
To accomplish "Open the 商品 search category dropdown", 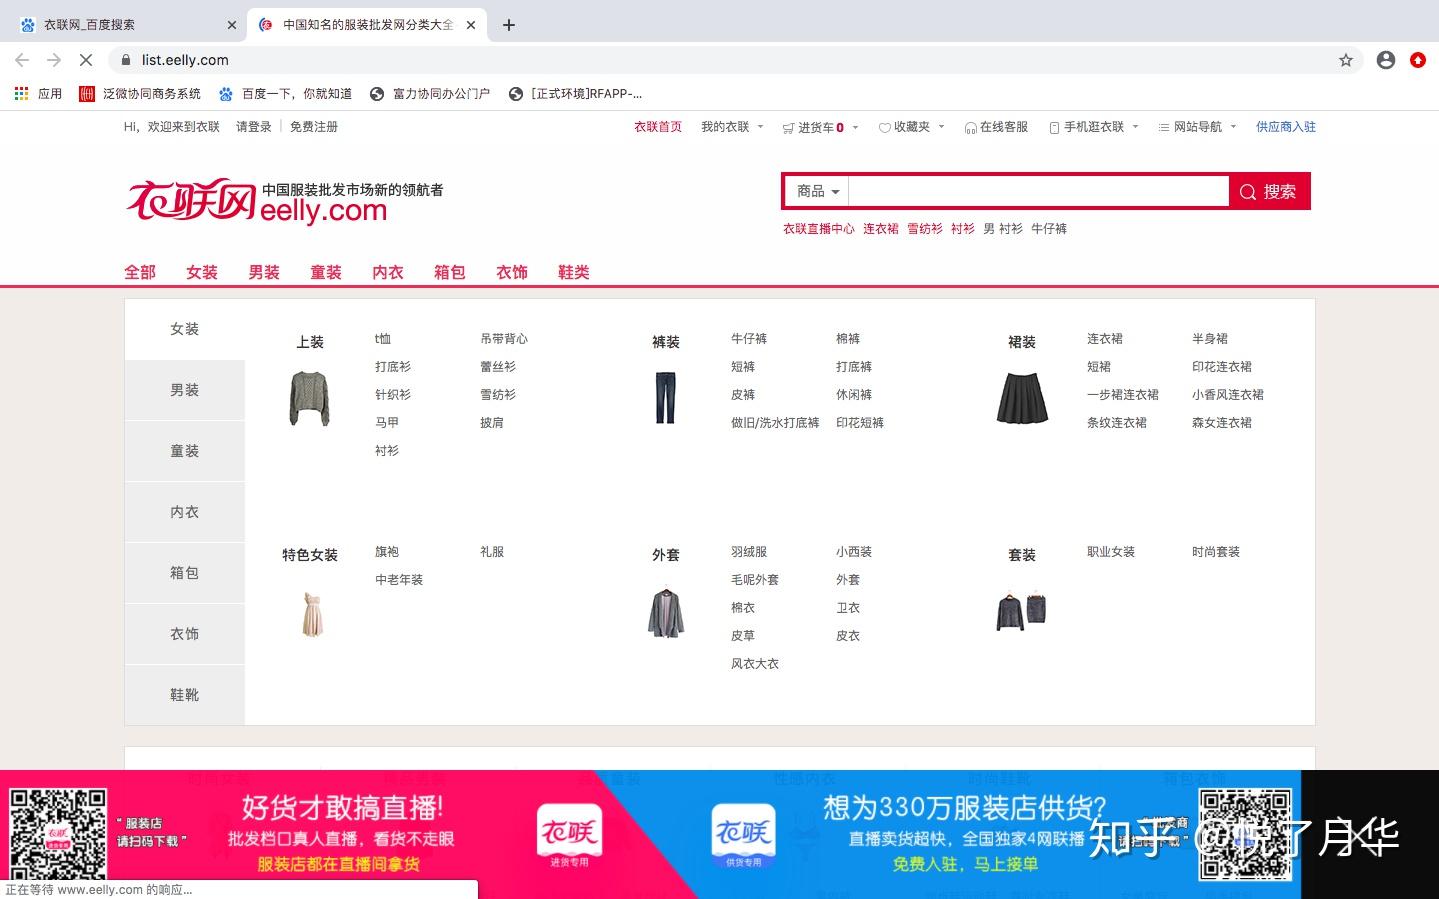I will pyautogui.click(x=815, y=191).
